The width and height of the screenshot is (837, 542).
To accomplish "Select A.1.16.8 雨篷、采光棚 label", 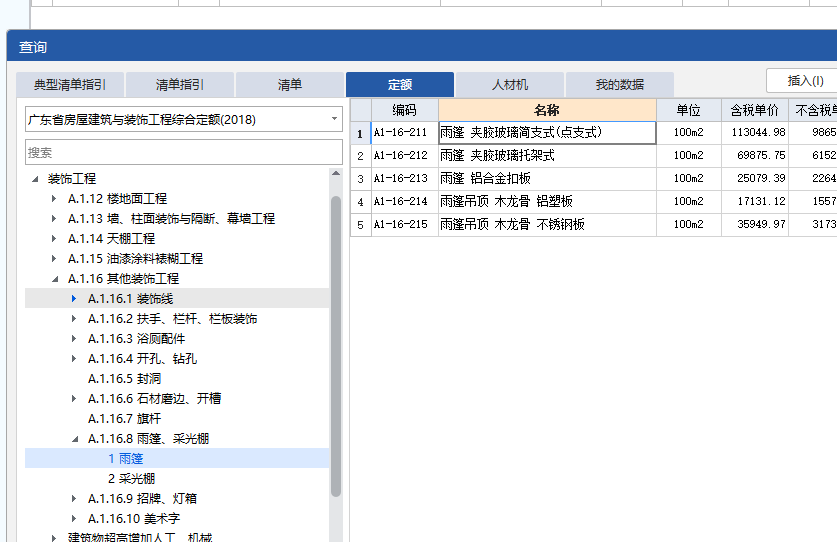I will [148, 439].
